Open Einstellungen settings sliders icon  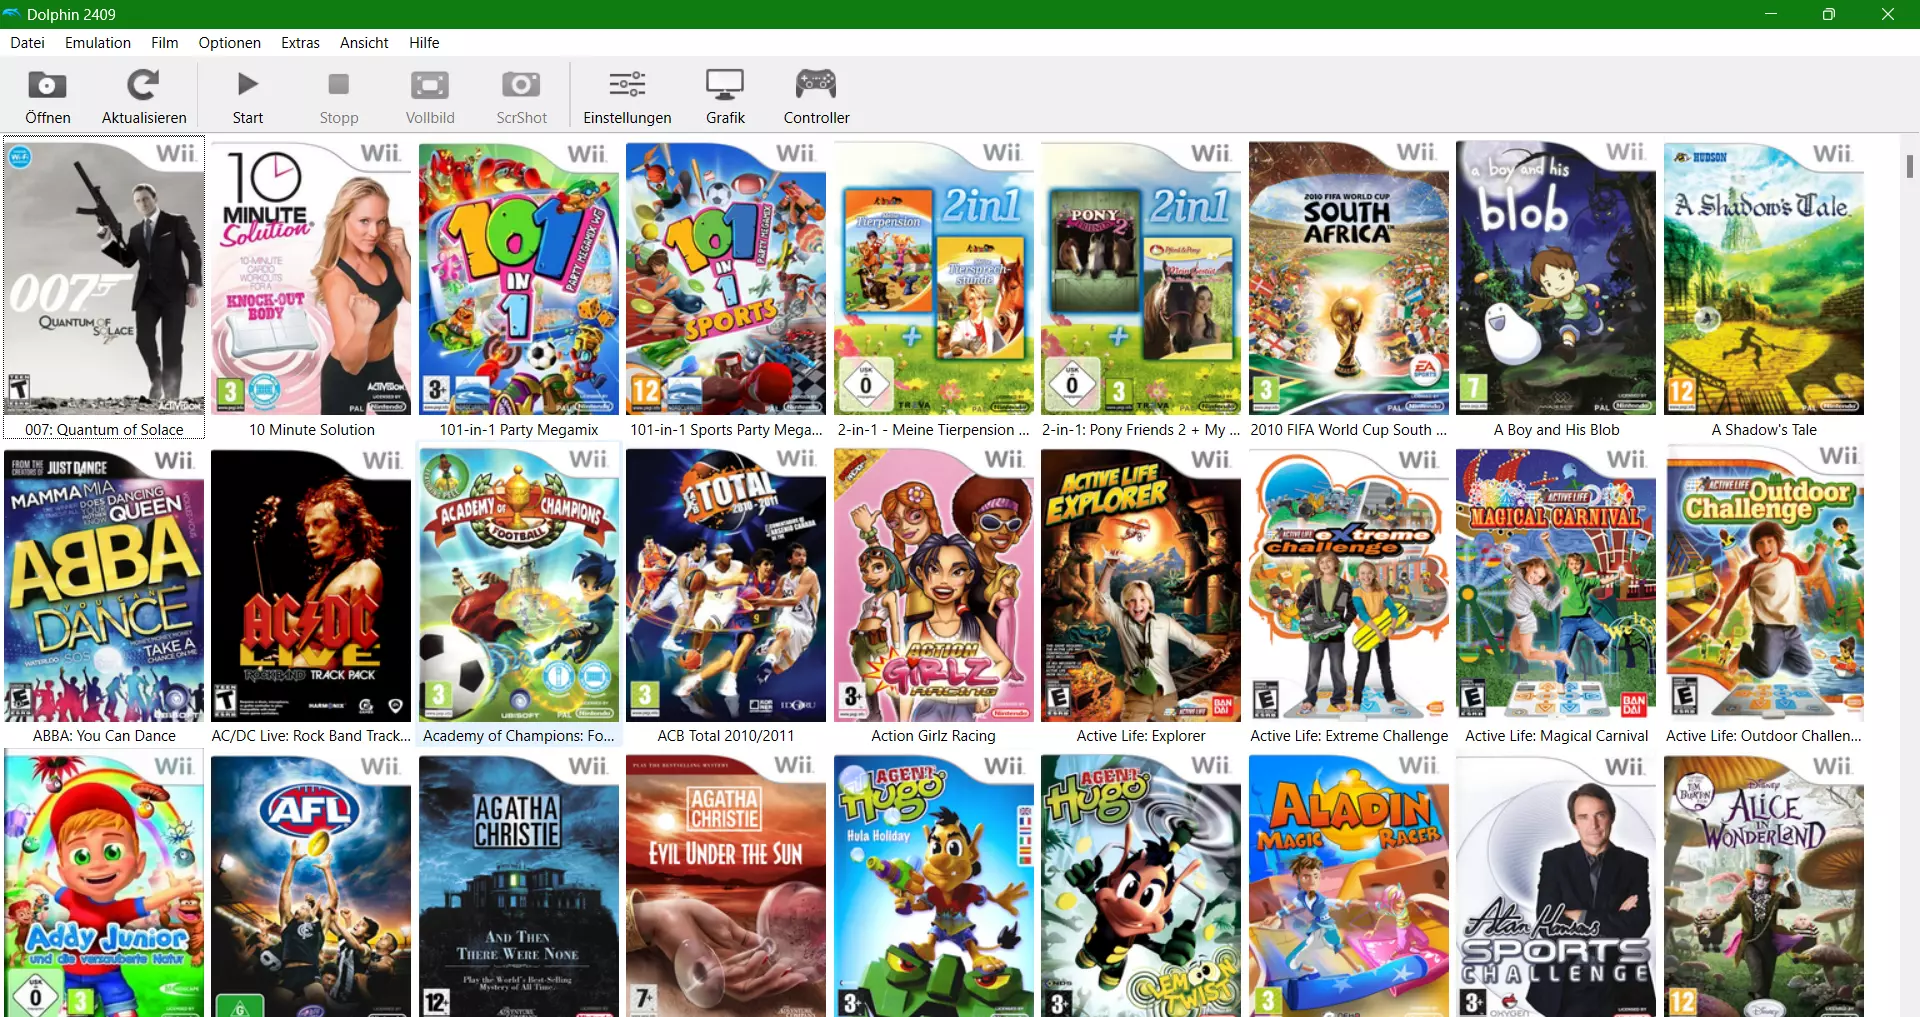pos(627,84)
